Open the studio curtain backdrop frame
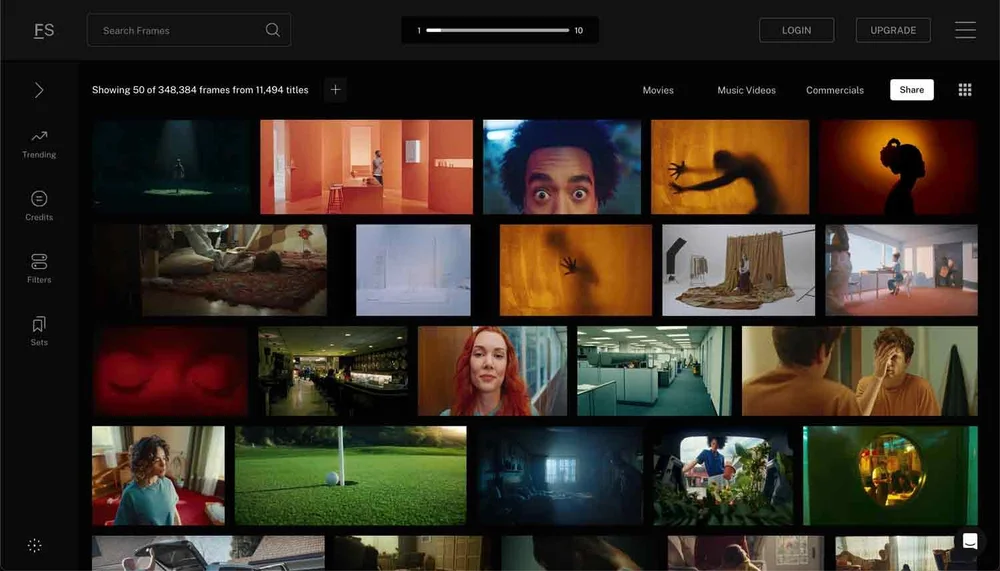This screenshot has height=571, width=1000. click(739, 270)
